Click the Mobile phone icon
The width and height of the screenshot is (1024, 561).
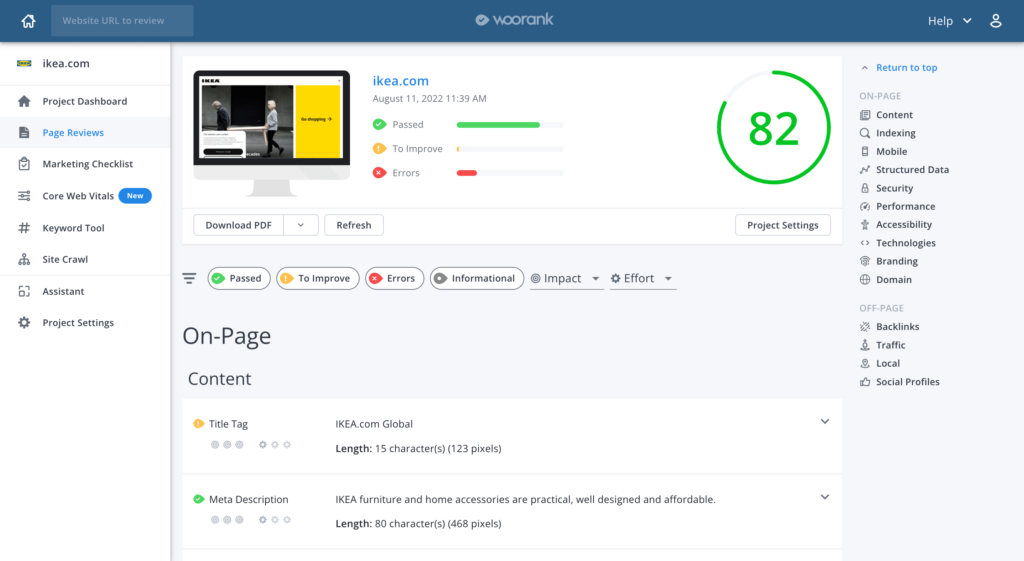[x=865, y=152]
